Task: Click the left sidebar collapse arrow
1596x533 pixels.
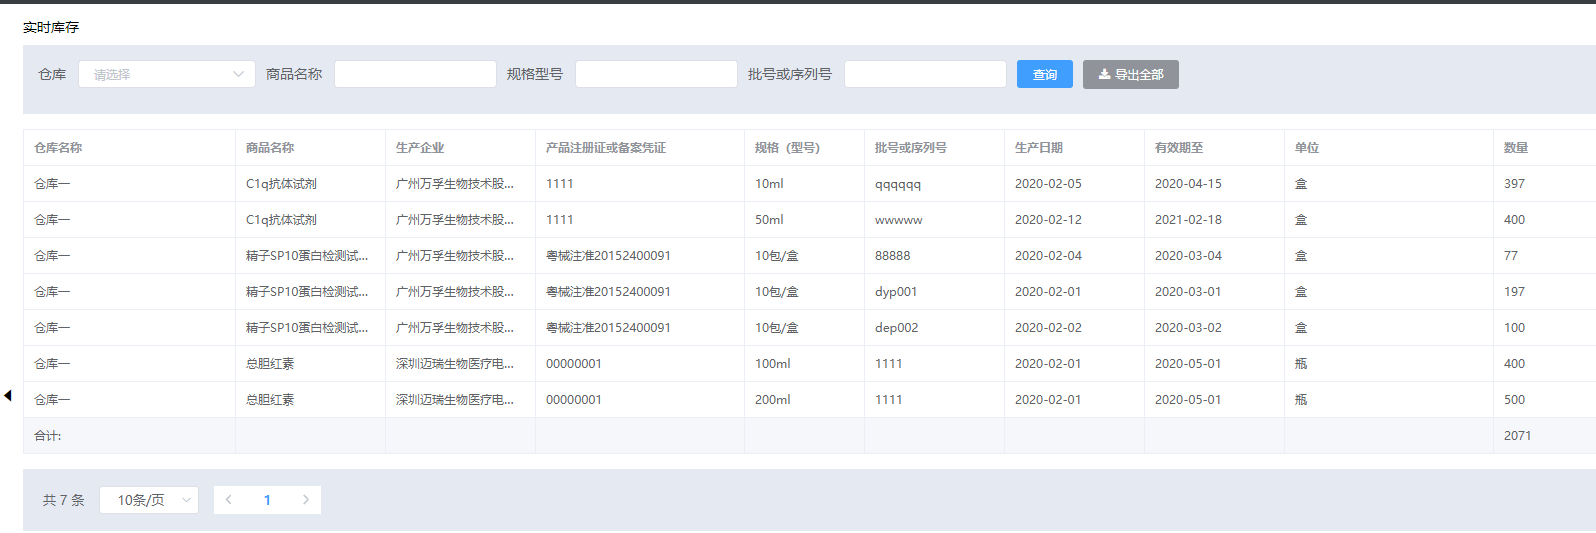Action: [x=8, y=396]
